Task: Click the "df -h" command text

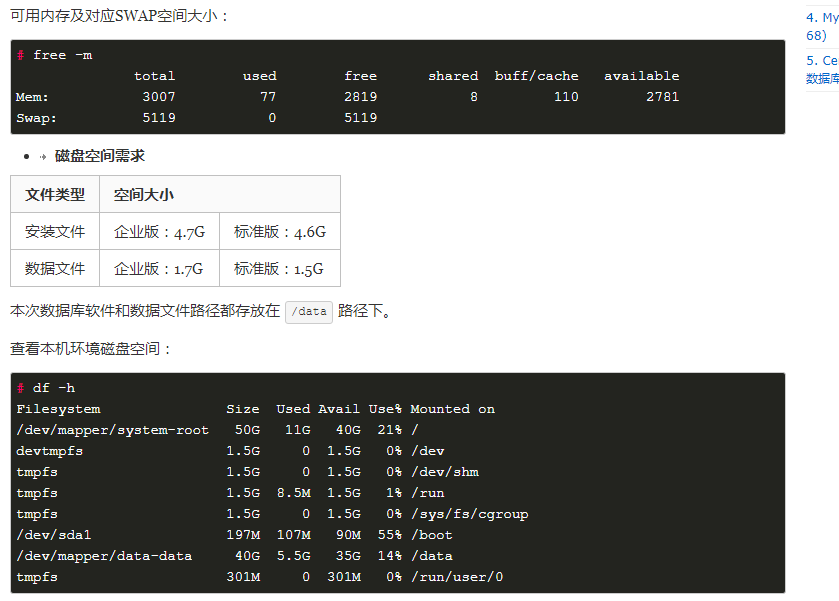Action: coord(54,388)
